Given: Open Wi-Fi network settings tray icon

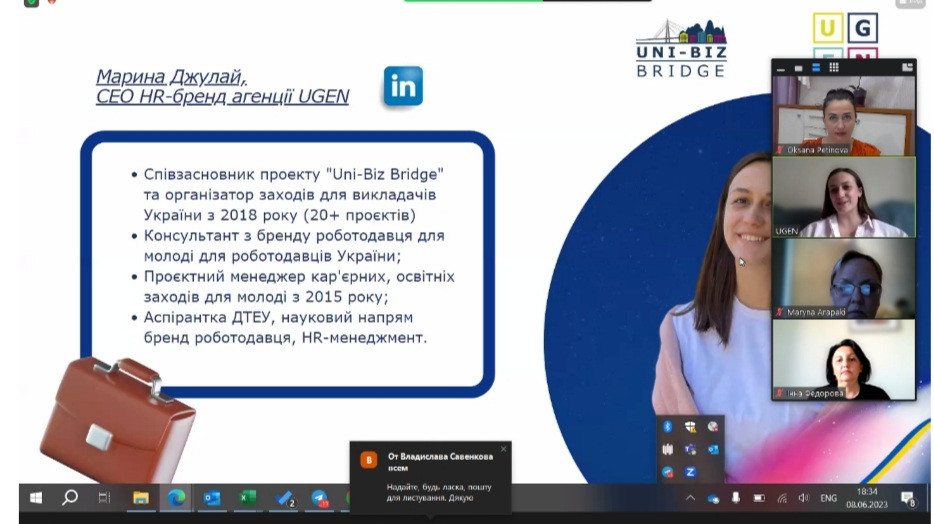Looking at the screenshot, I should [782, 498].
